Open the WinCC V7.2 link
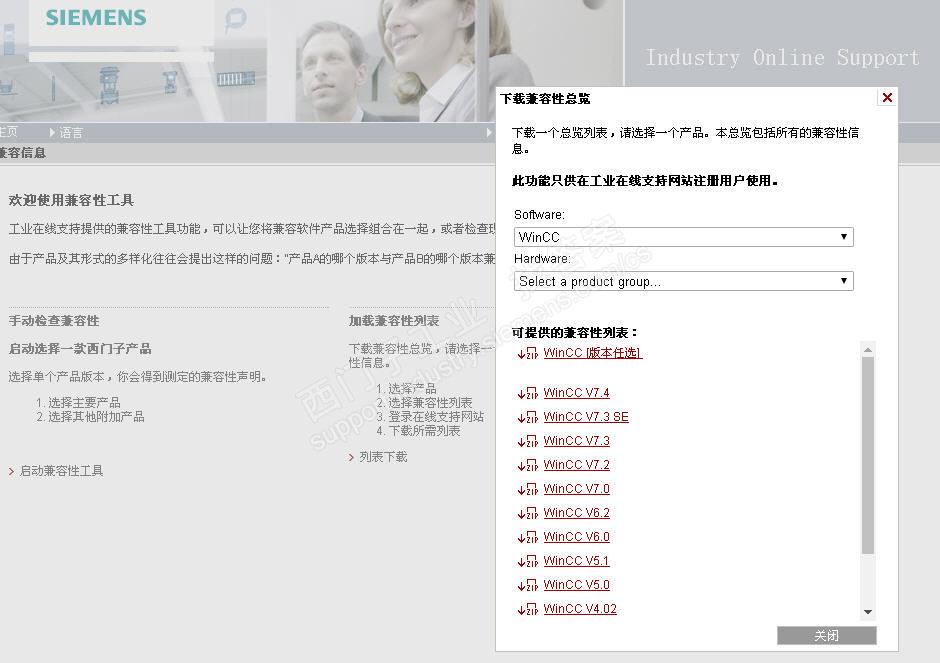This screenshot has width=940, height=663. (576, 465)
